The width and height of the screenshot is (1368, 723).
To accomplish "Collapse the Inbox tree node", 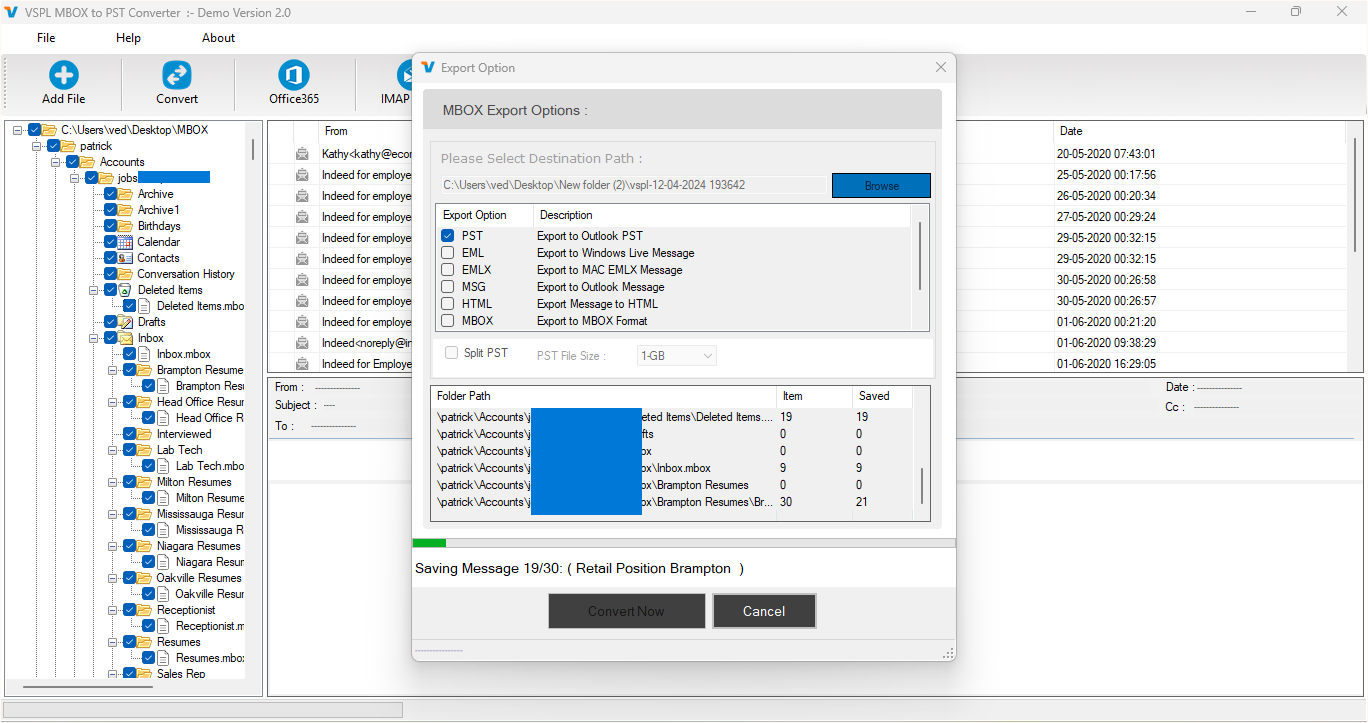I will click(94, 338).
